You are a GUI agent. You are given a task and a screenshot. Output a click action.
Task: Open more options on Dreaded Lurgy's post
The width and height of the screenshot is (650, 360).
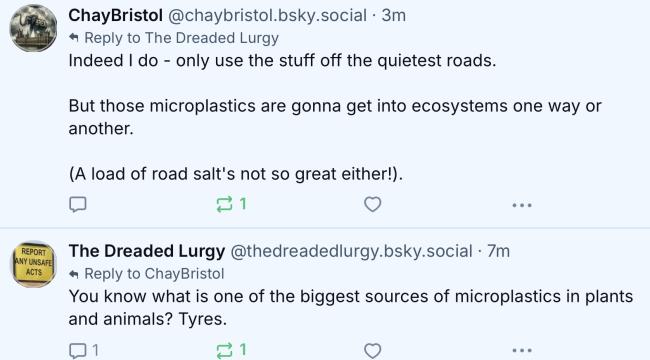[522, 351]
